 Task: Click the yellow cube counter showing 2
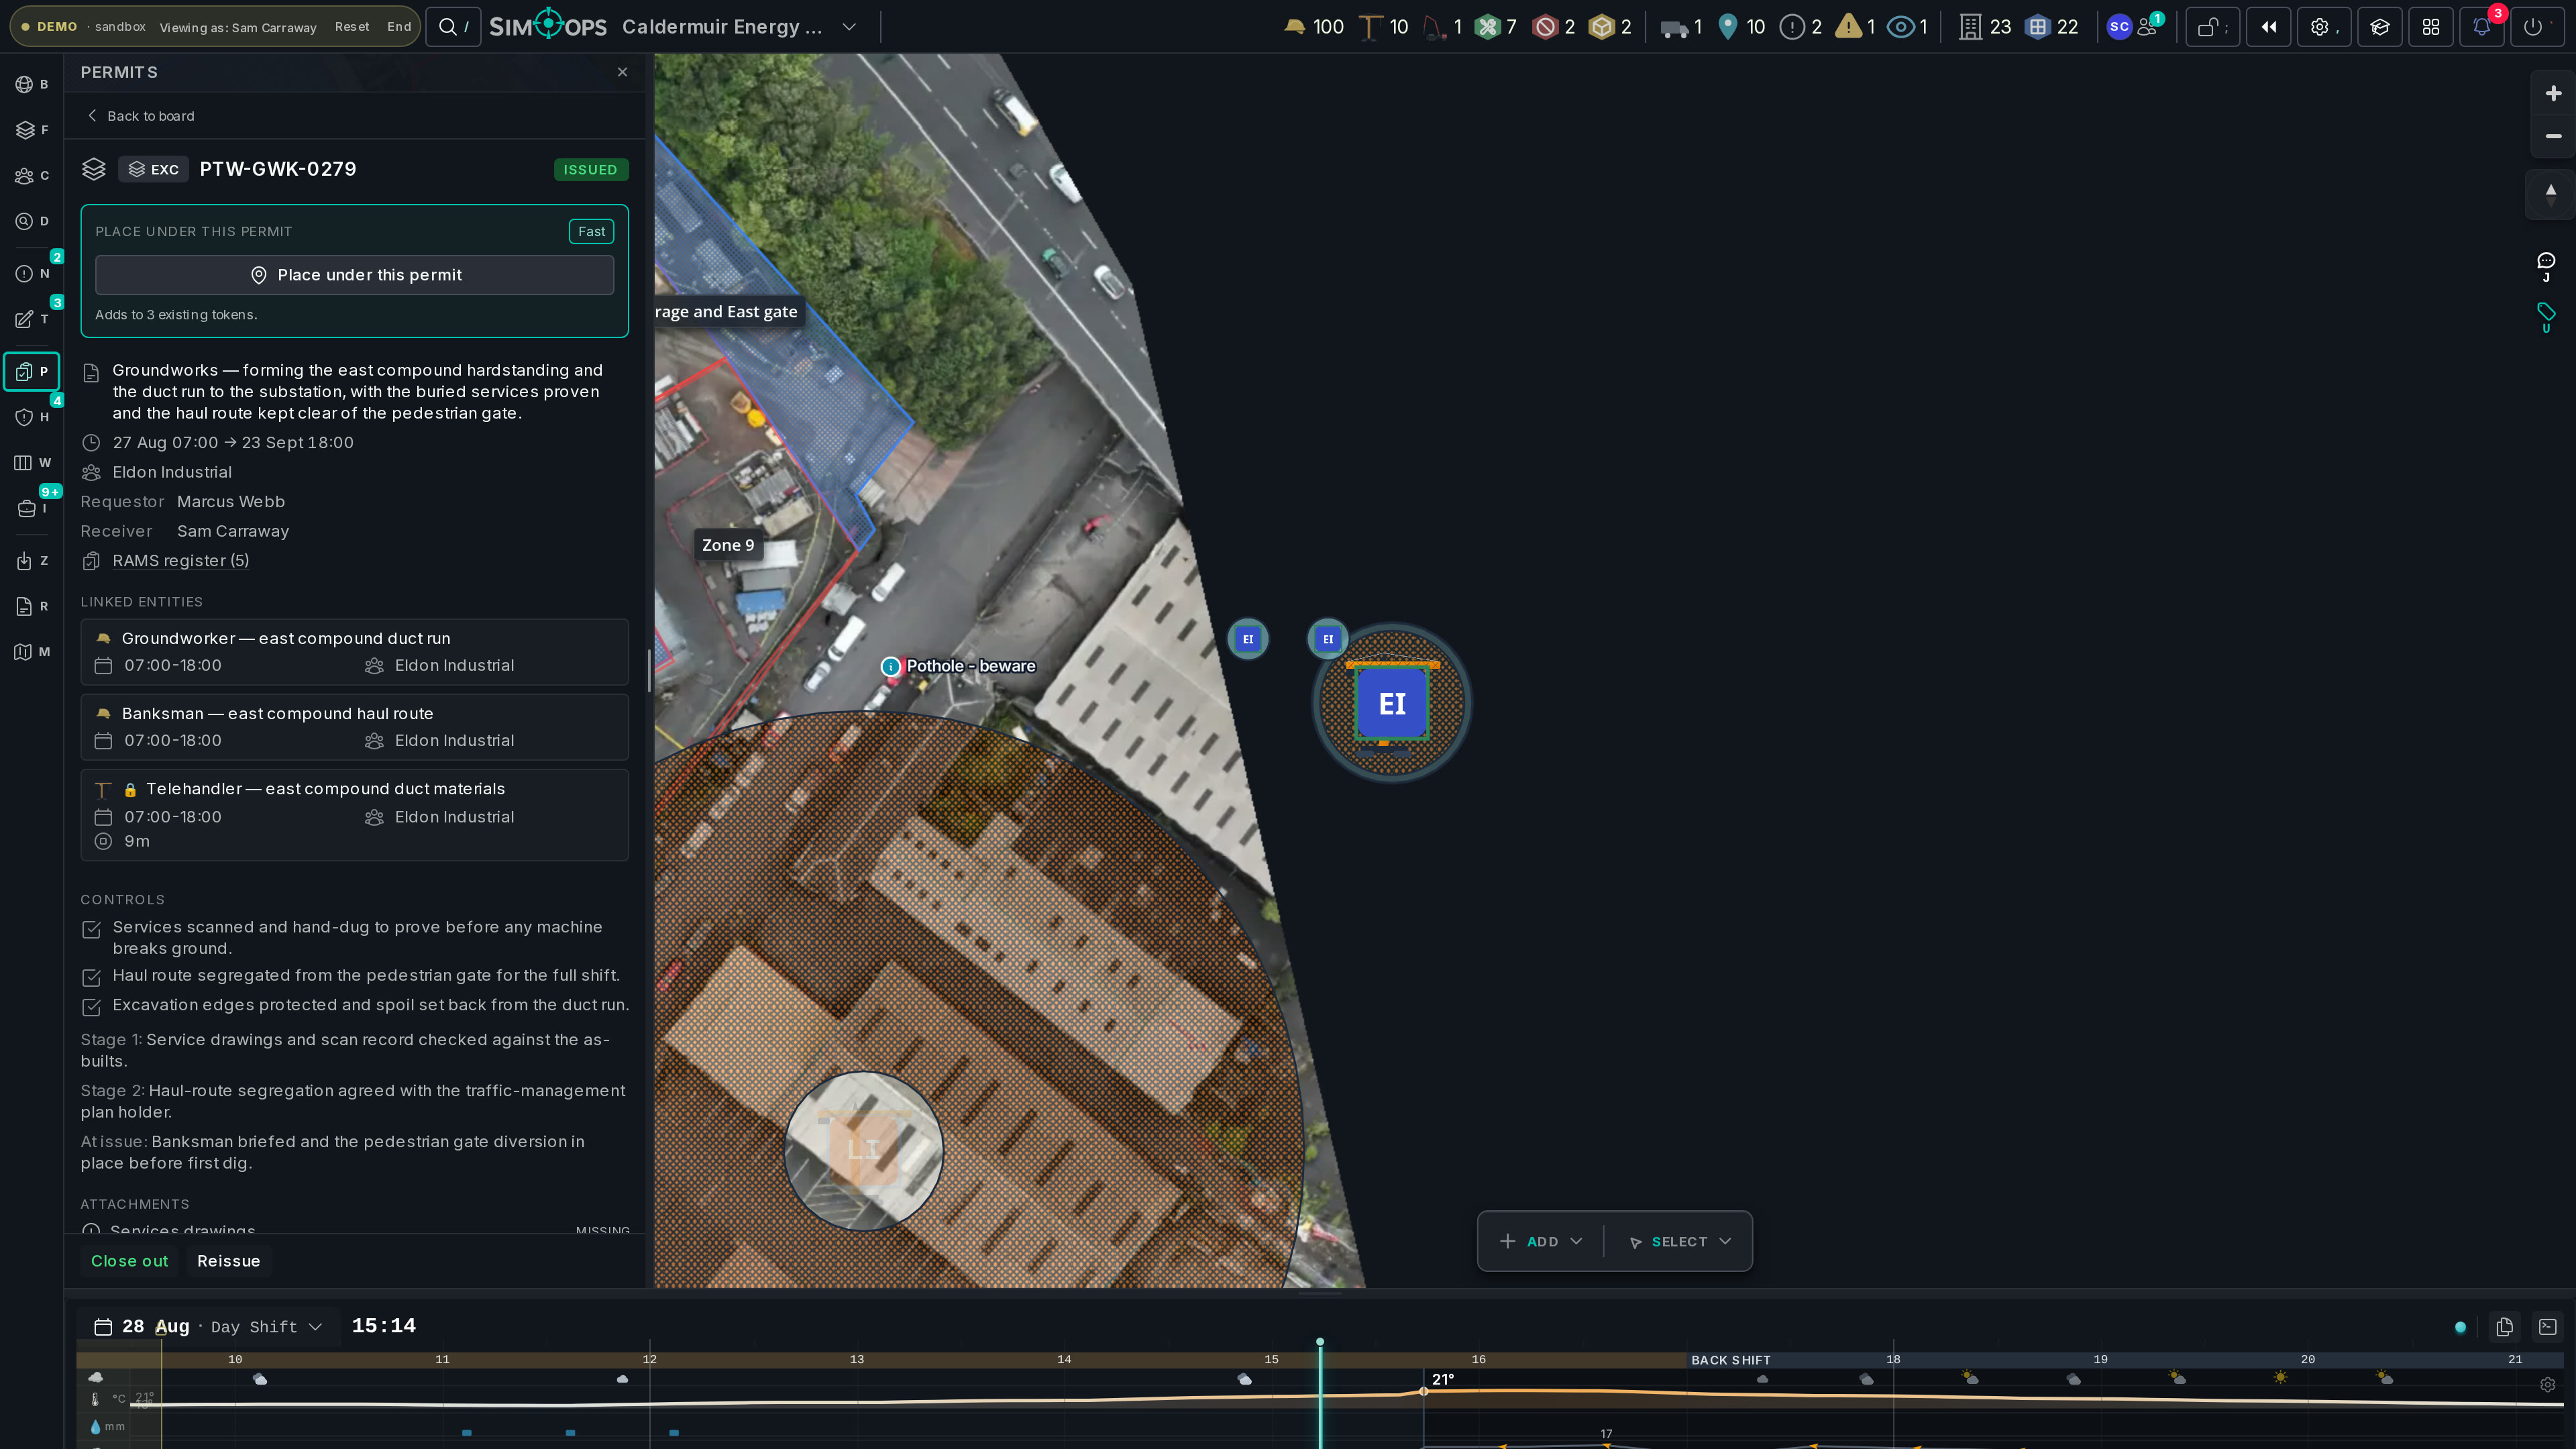(1610, 27)
